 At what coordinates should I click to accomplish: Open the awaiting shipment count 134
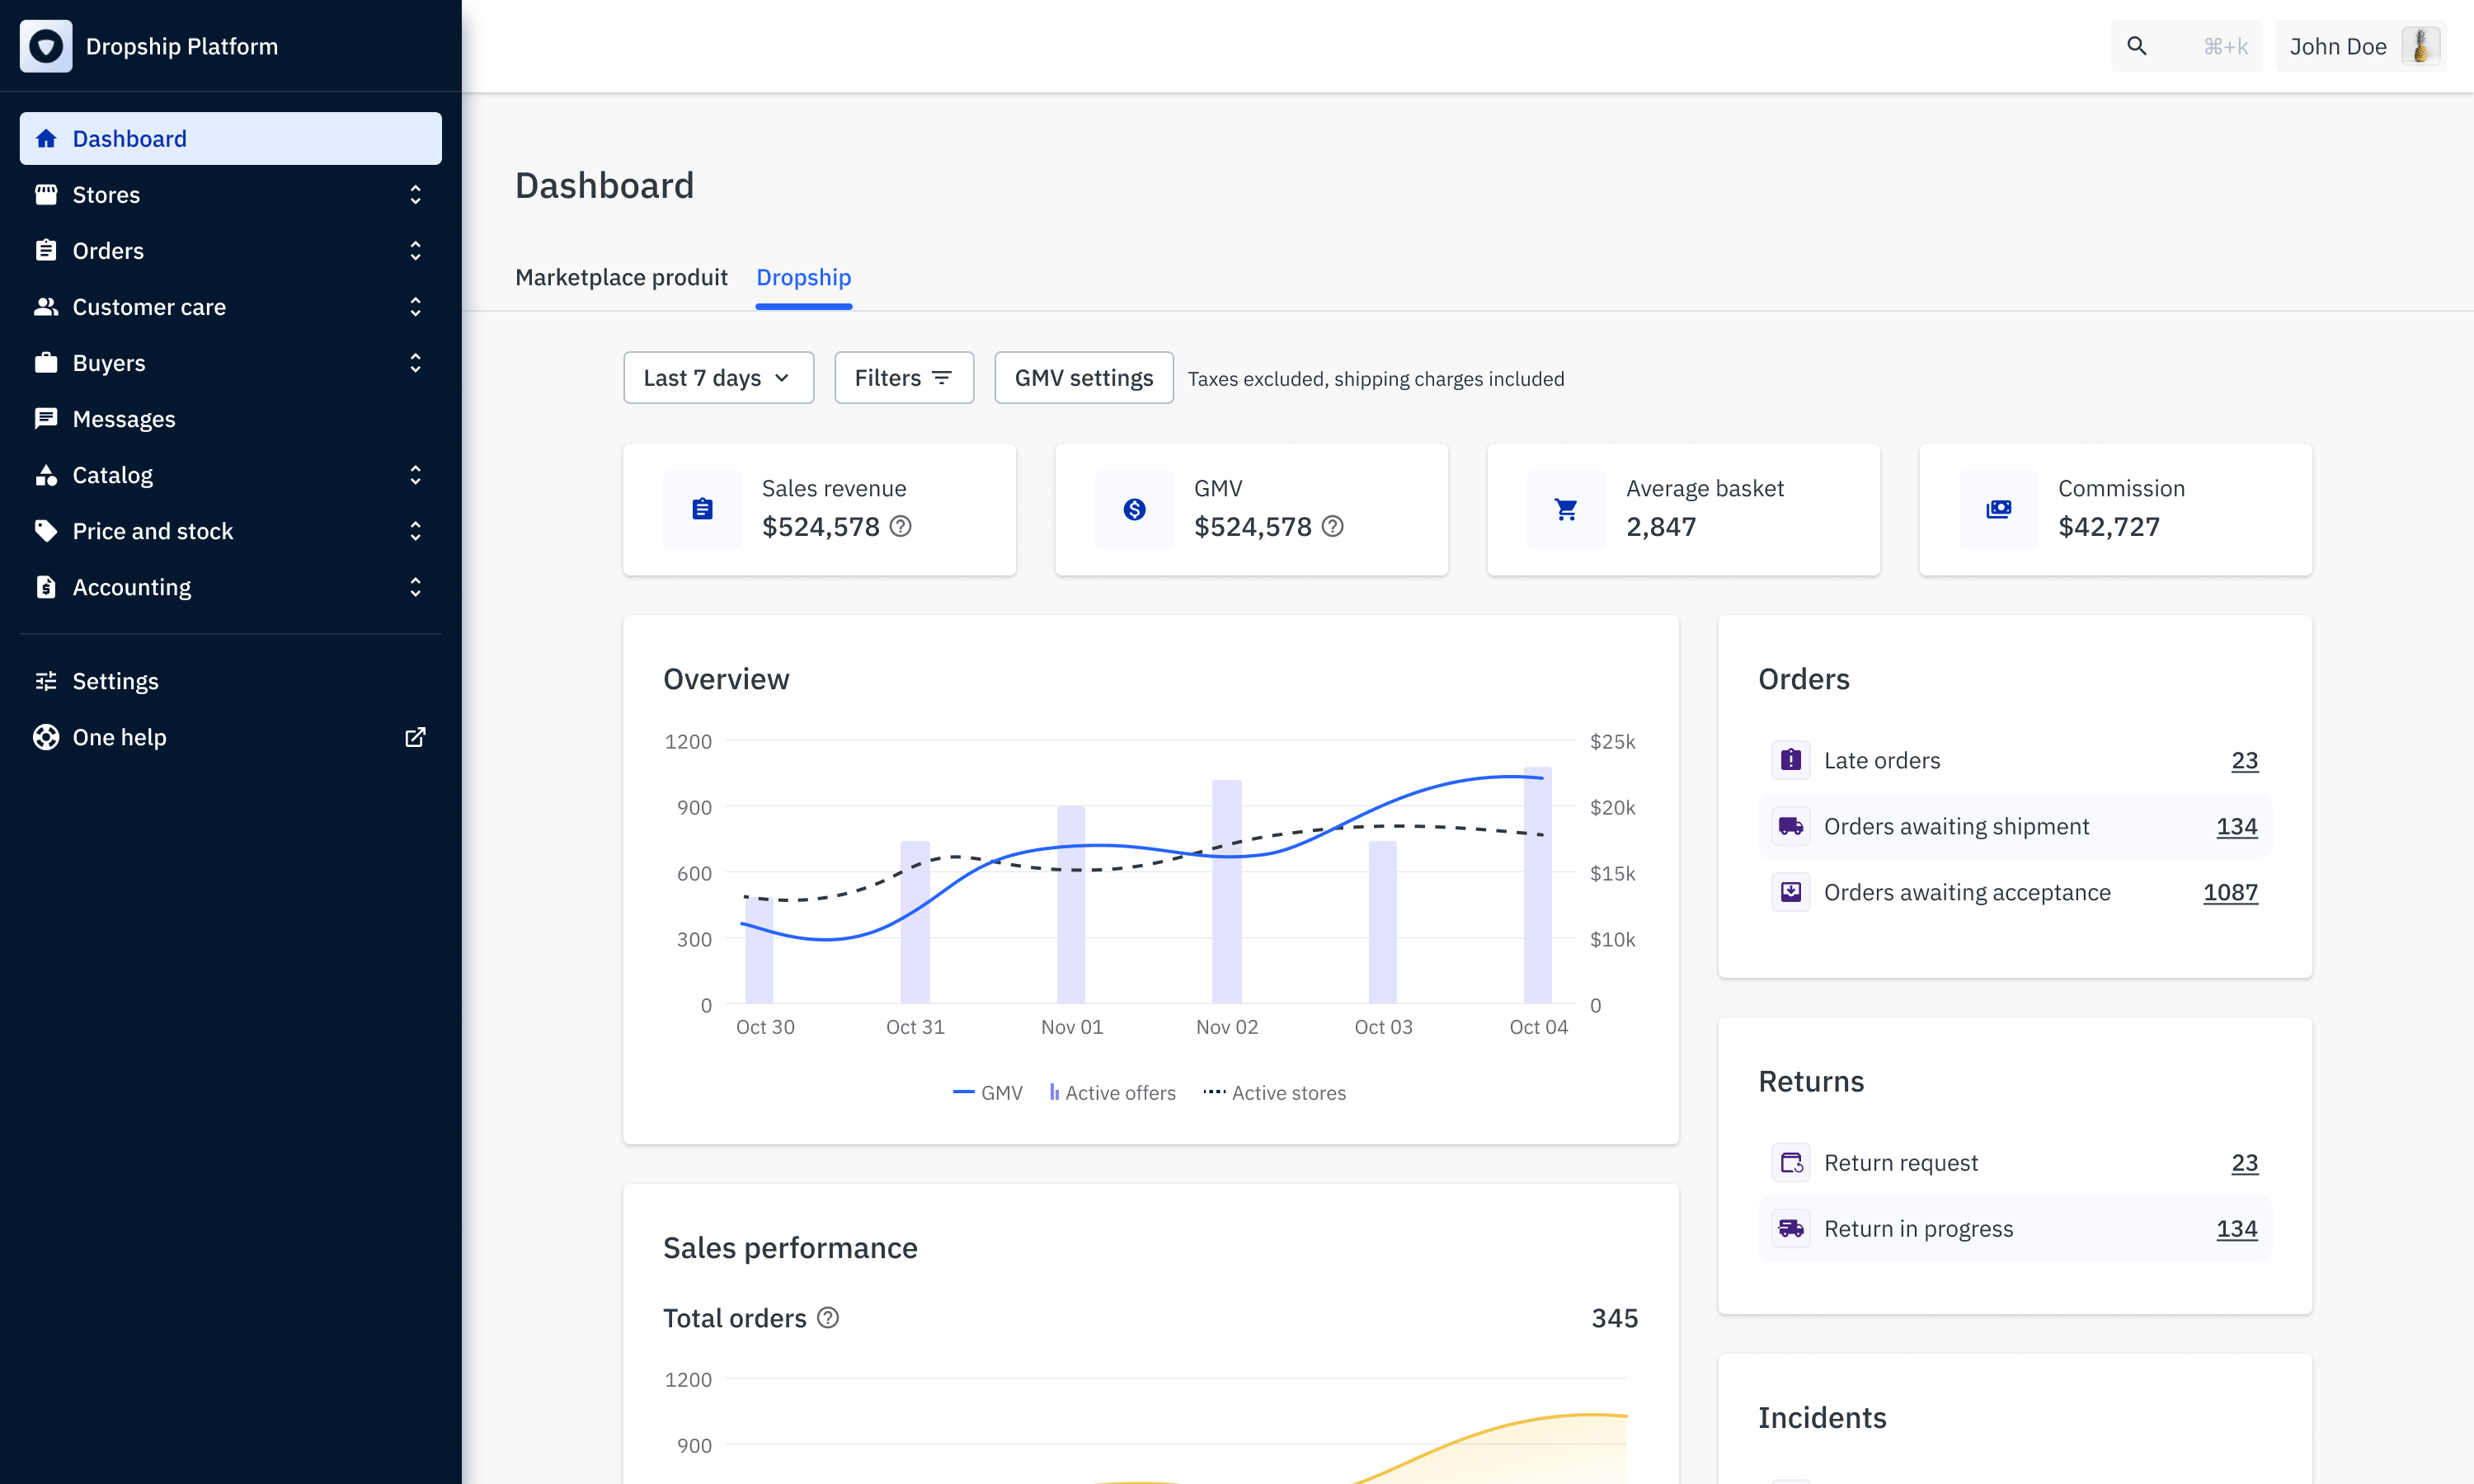[2237, 826]
